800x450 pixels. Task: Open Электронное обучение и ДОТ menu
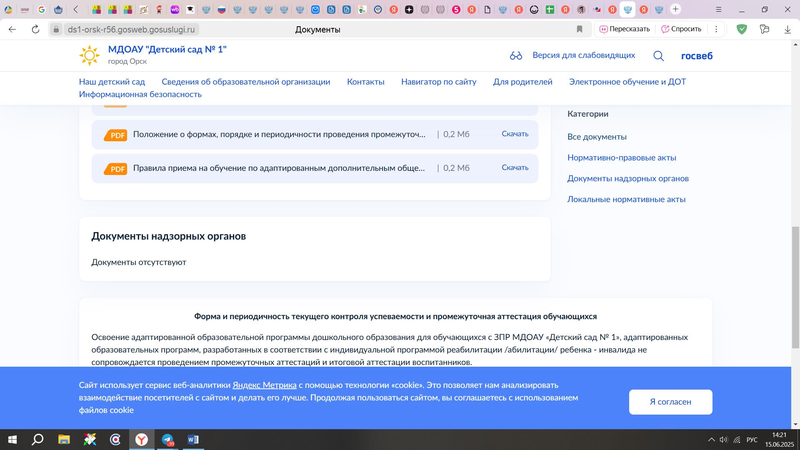pyautogui.click(x=628, y=82)
